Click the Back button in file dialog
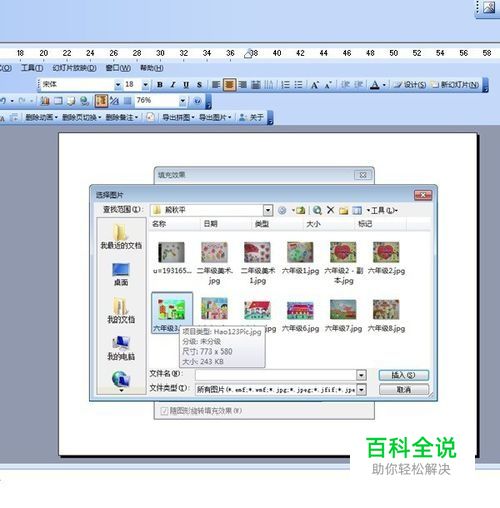The width and height of the screenshot is (500, 508). point(282,210)
